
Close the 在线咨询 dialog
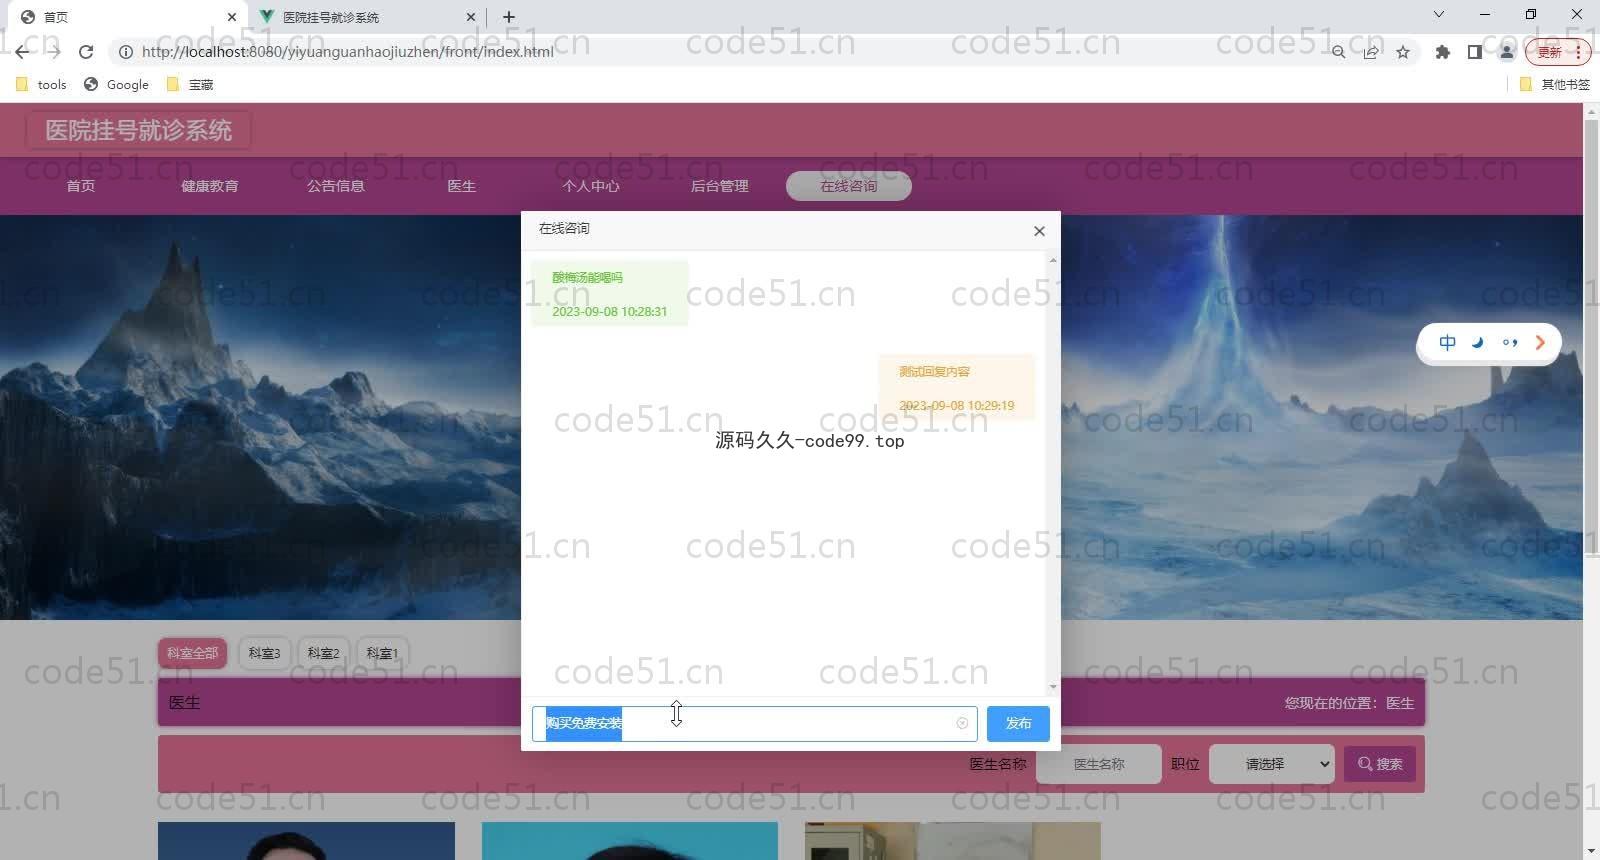tap(1039, 231)
